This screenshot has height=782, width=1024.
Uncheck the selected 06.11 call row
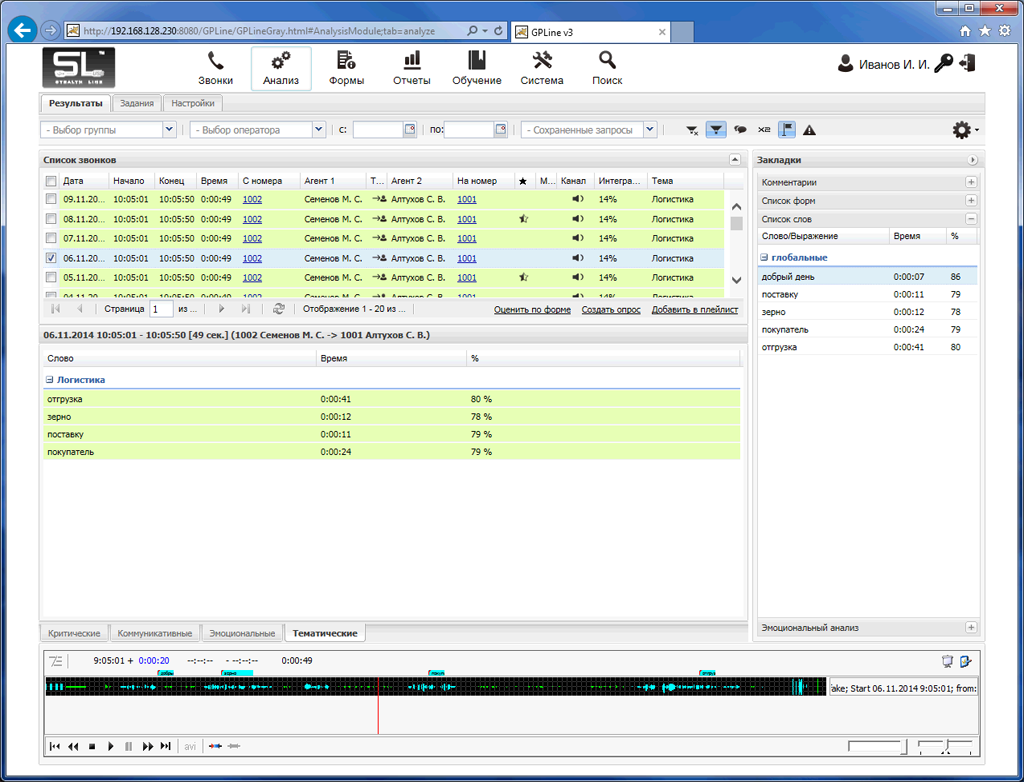click(x=51, y=258)
